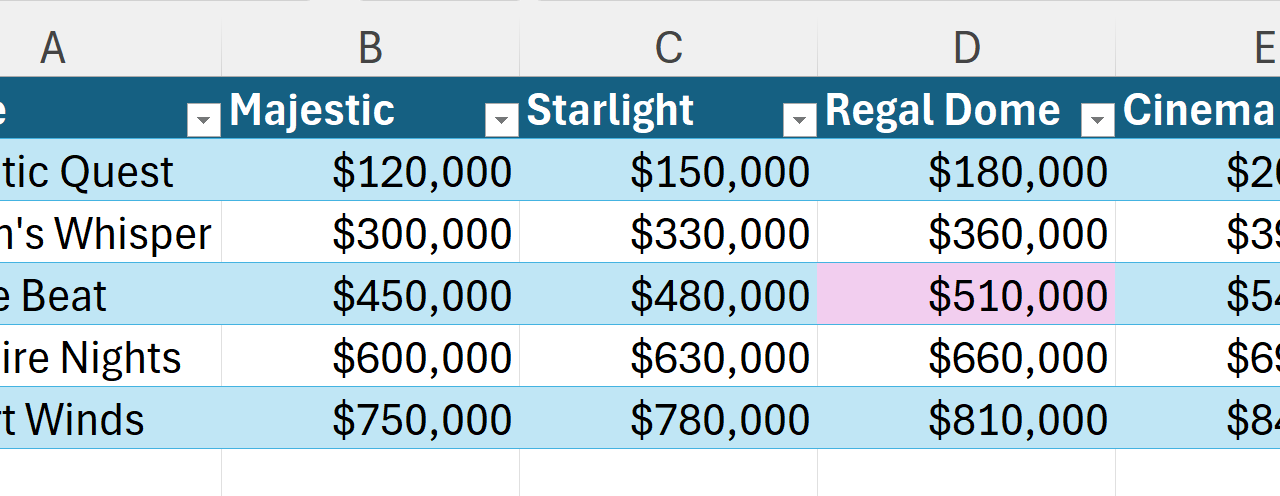This screenshot has height=496, width=1280.
Task: Open the Majestic column filter dropdown
Action: pyautogui.click(x=501, y=121)
